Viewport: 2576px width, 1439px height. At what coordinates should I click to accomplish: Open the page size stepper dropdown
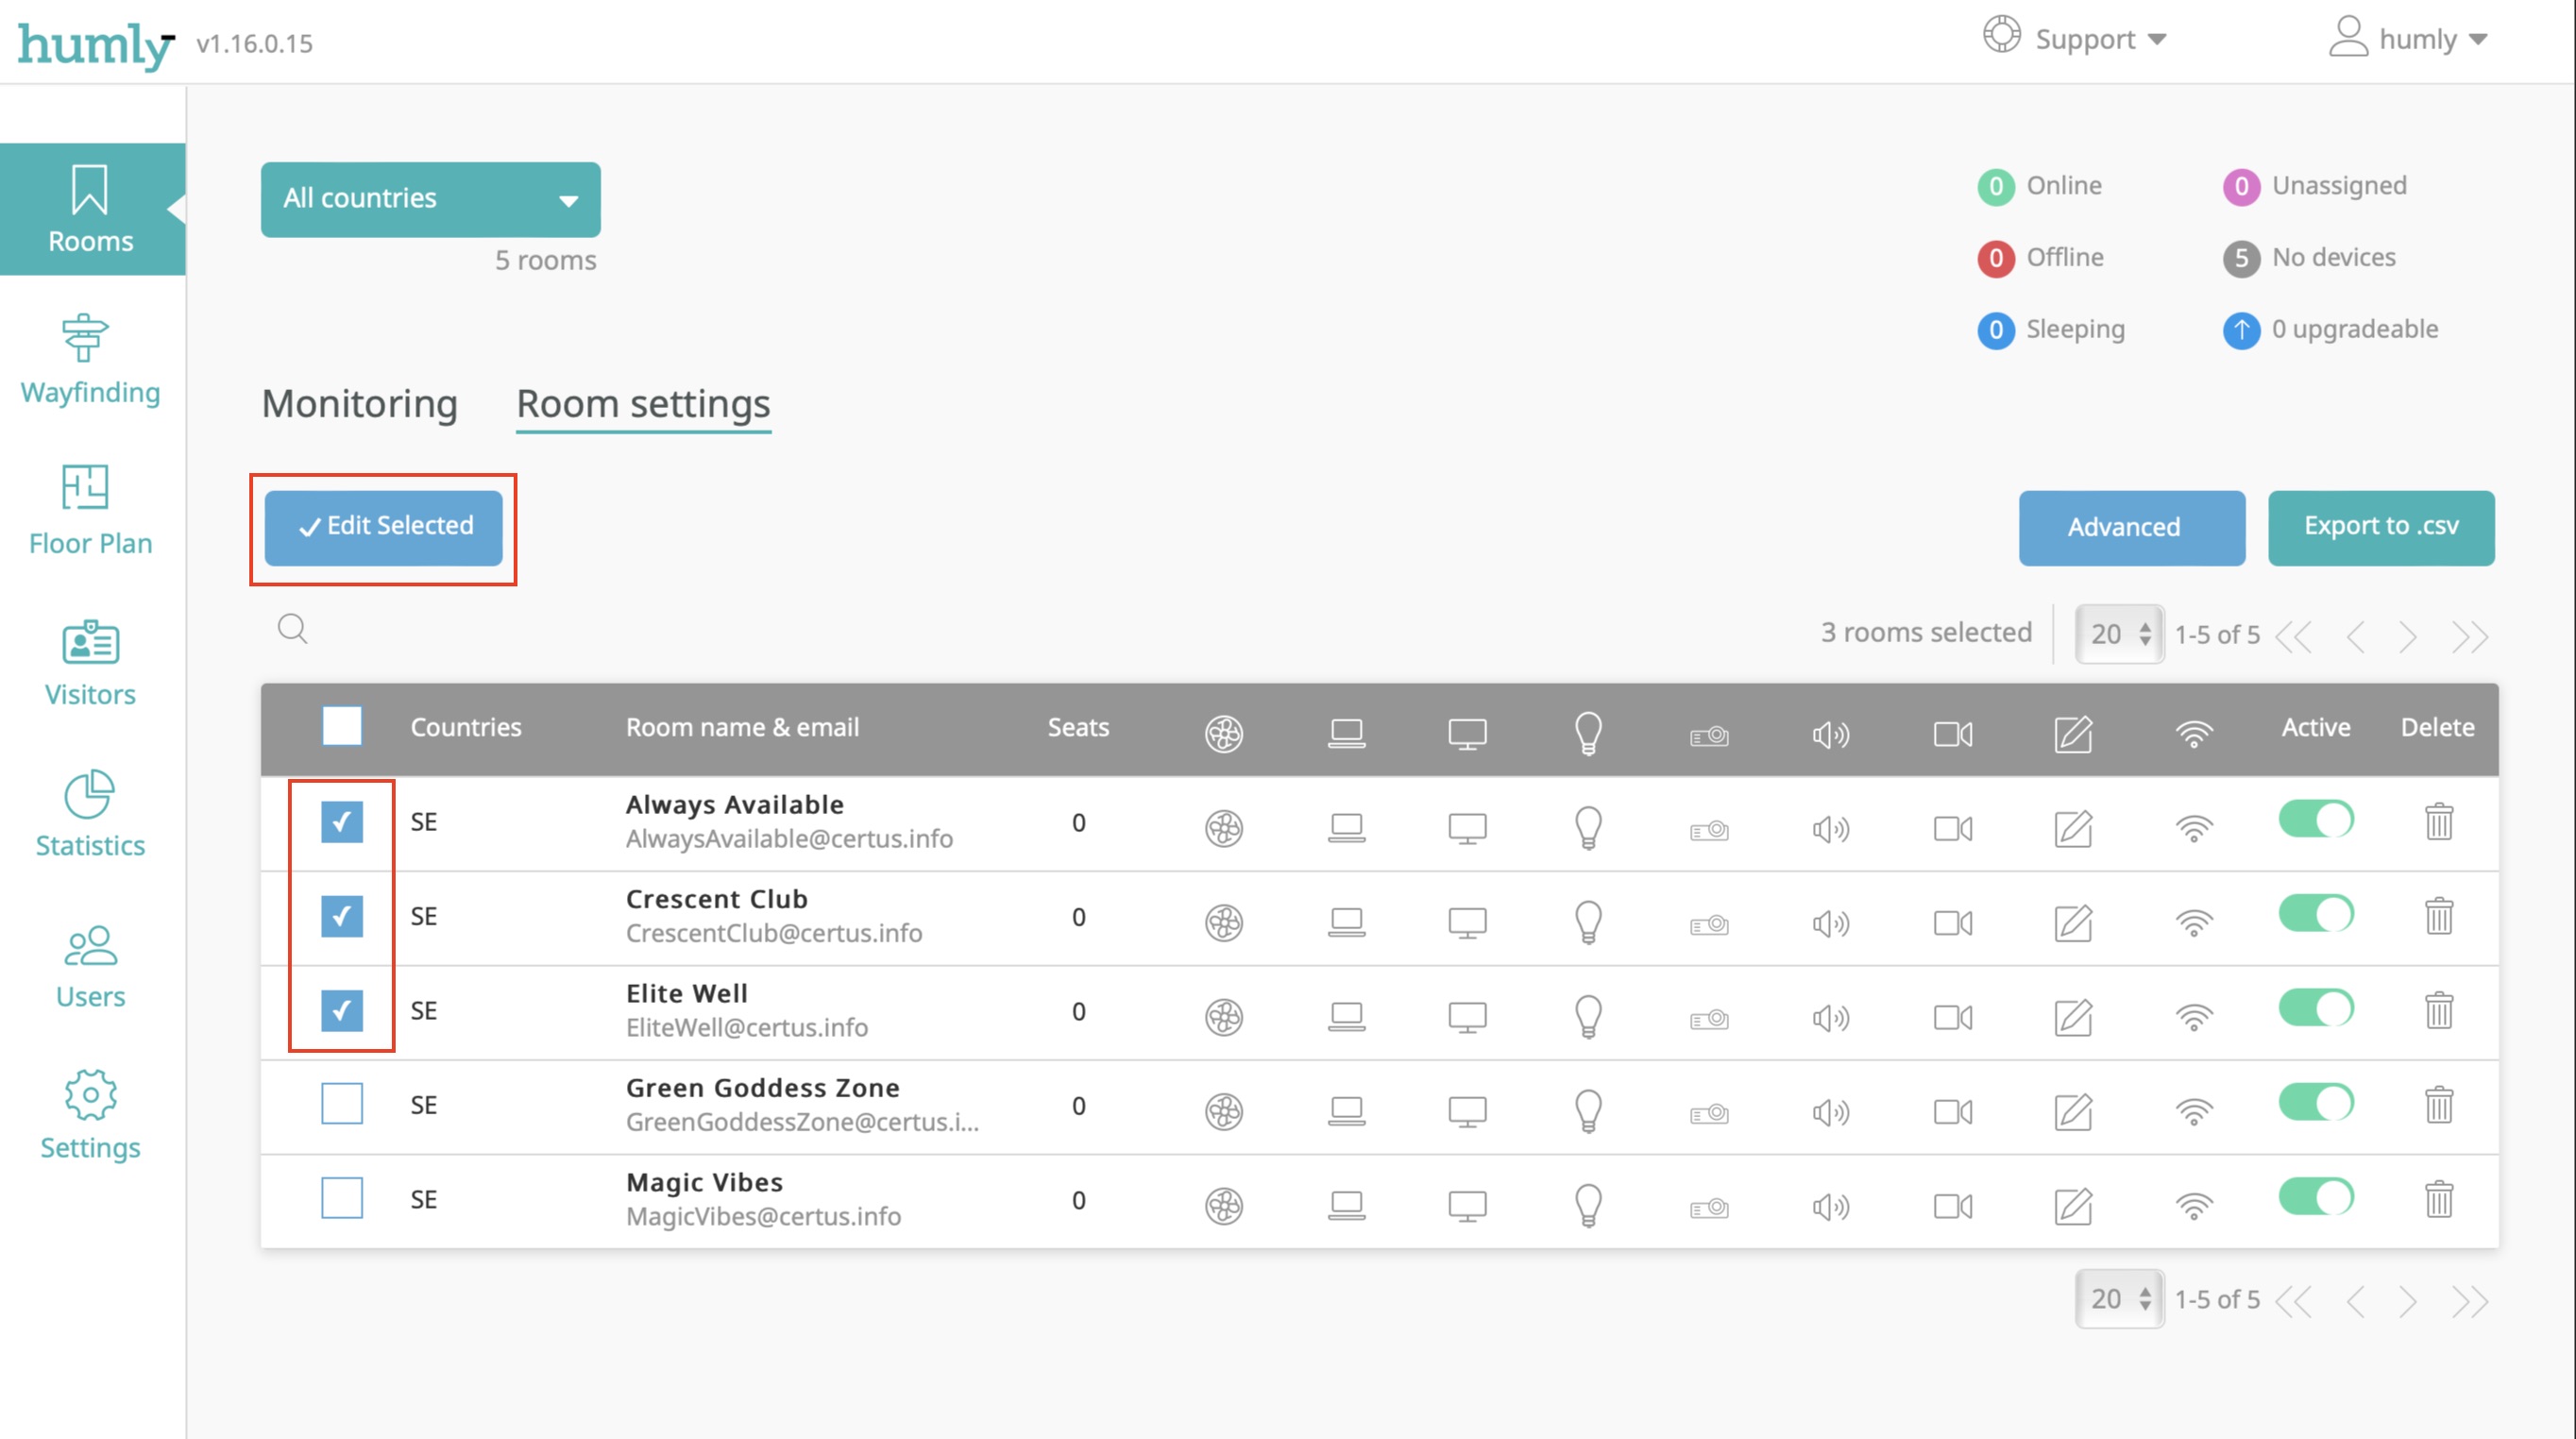(2118, 634)
